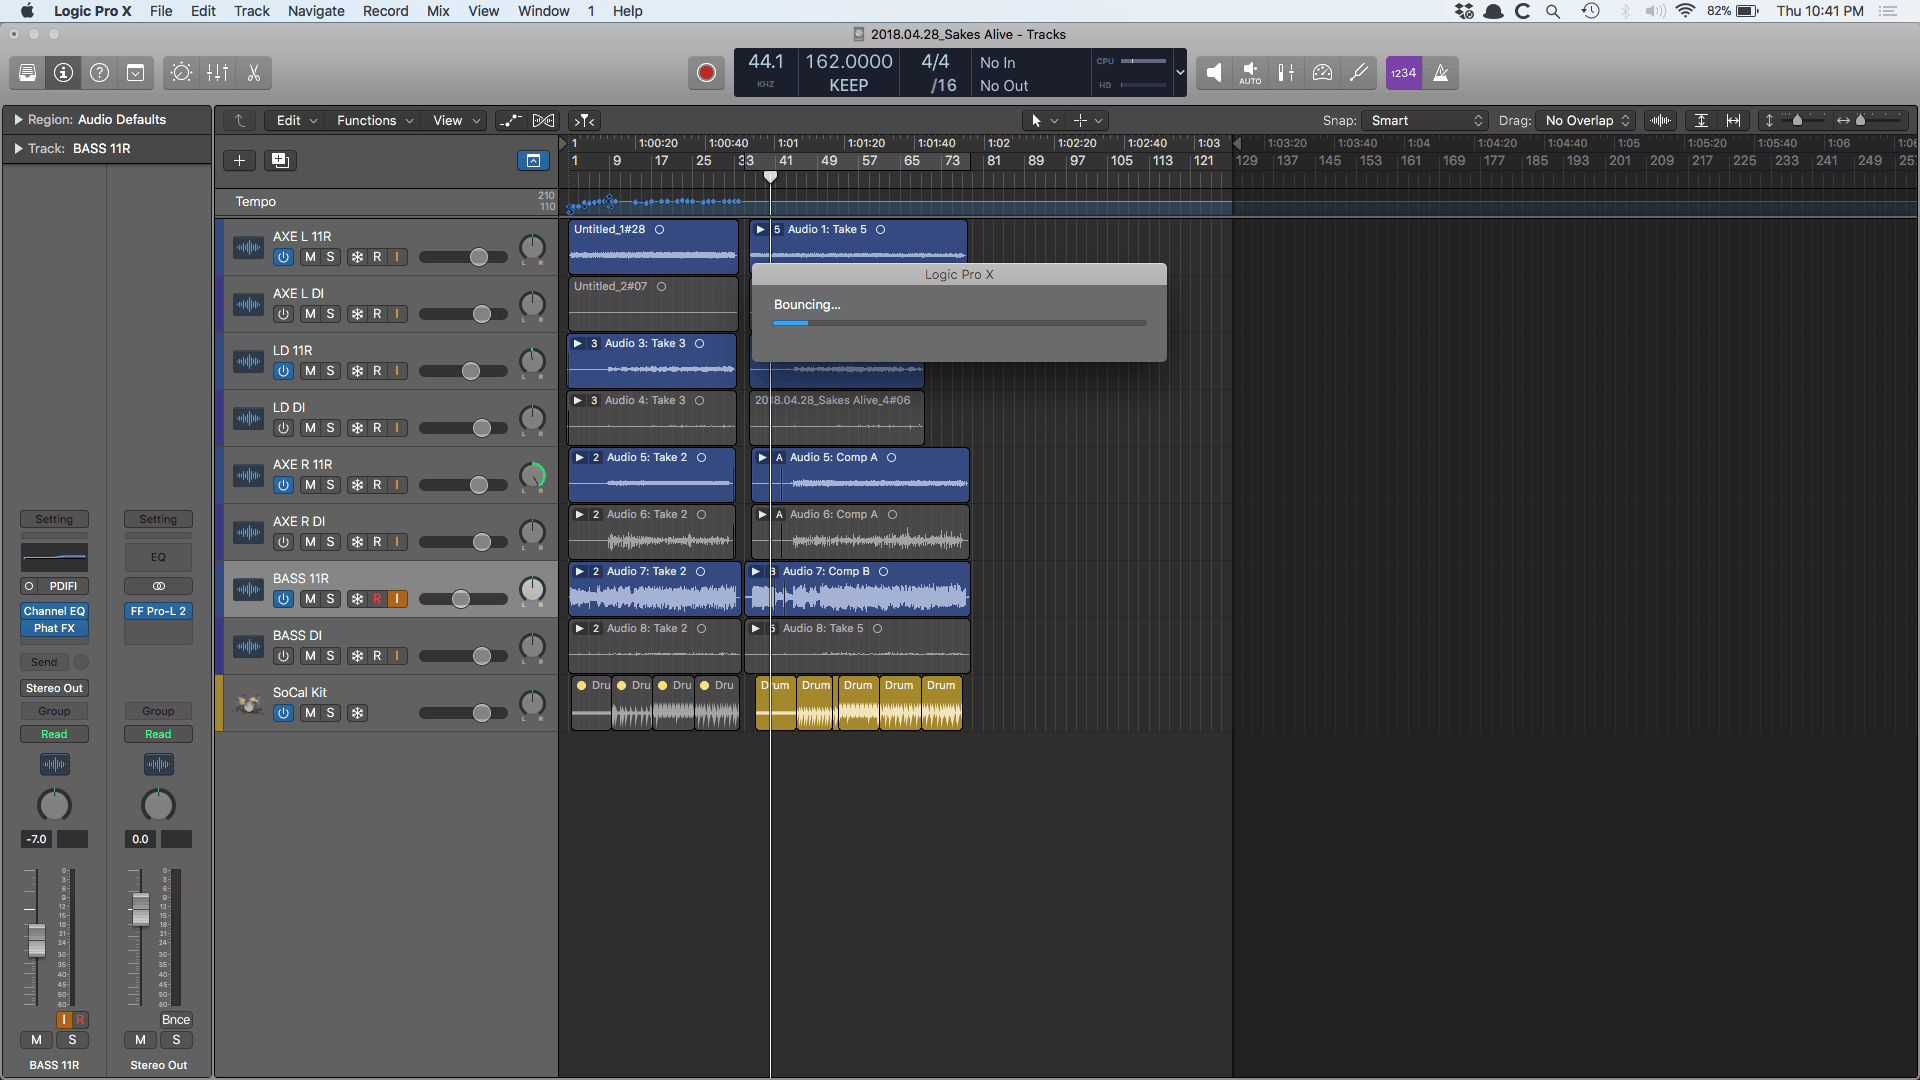This screenshot has height=1080, width=1920.
Task: Click the waveform zoom icon
Action: (1661, 121)
